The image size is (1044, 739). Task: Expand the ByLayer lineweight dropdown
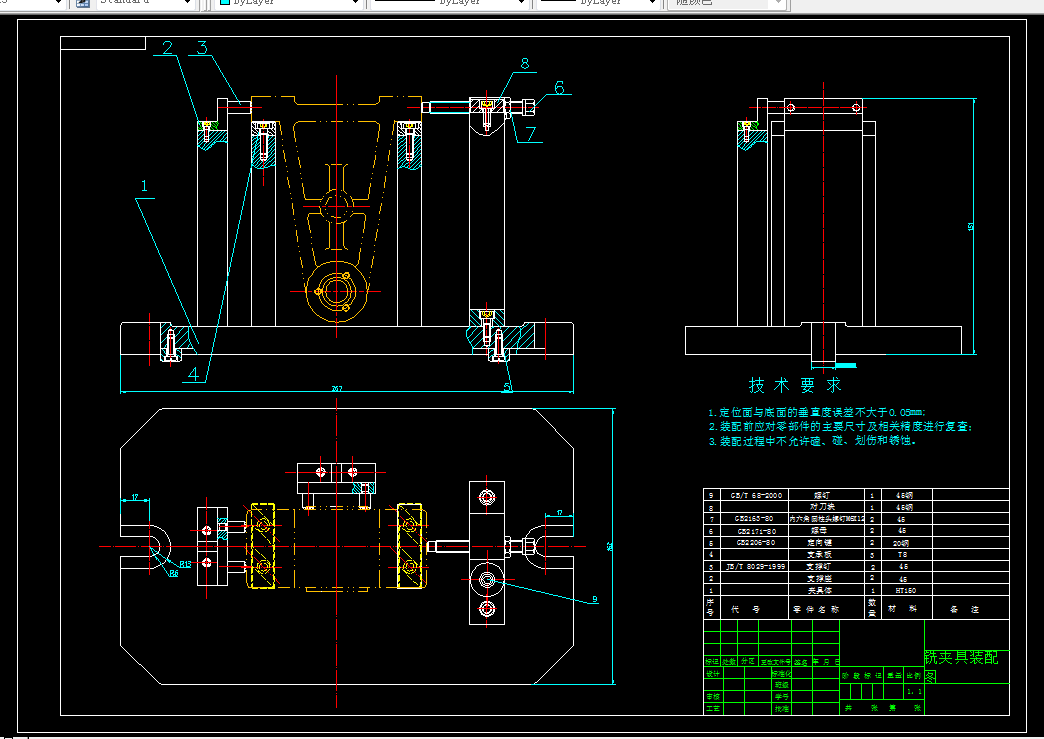click(x=652, y=3)
